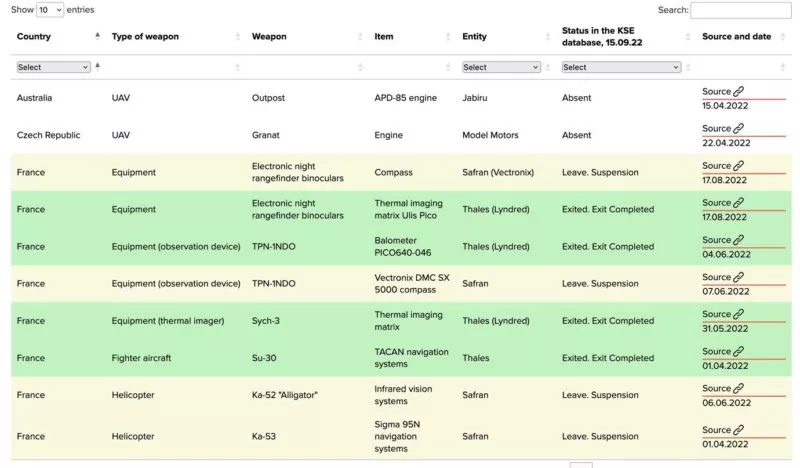The height and width of the screenshot is (468, 800).
Task: Open Source link for Ka-53 row
Action: click(722, 430)
